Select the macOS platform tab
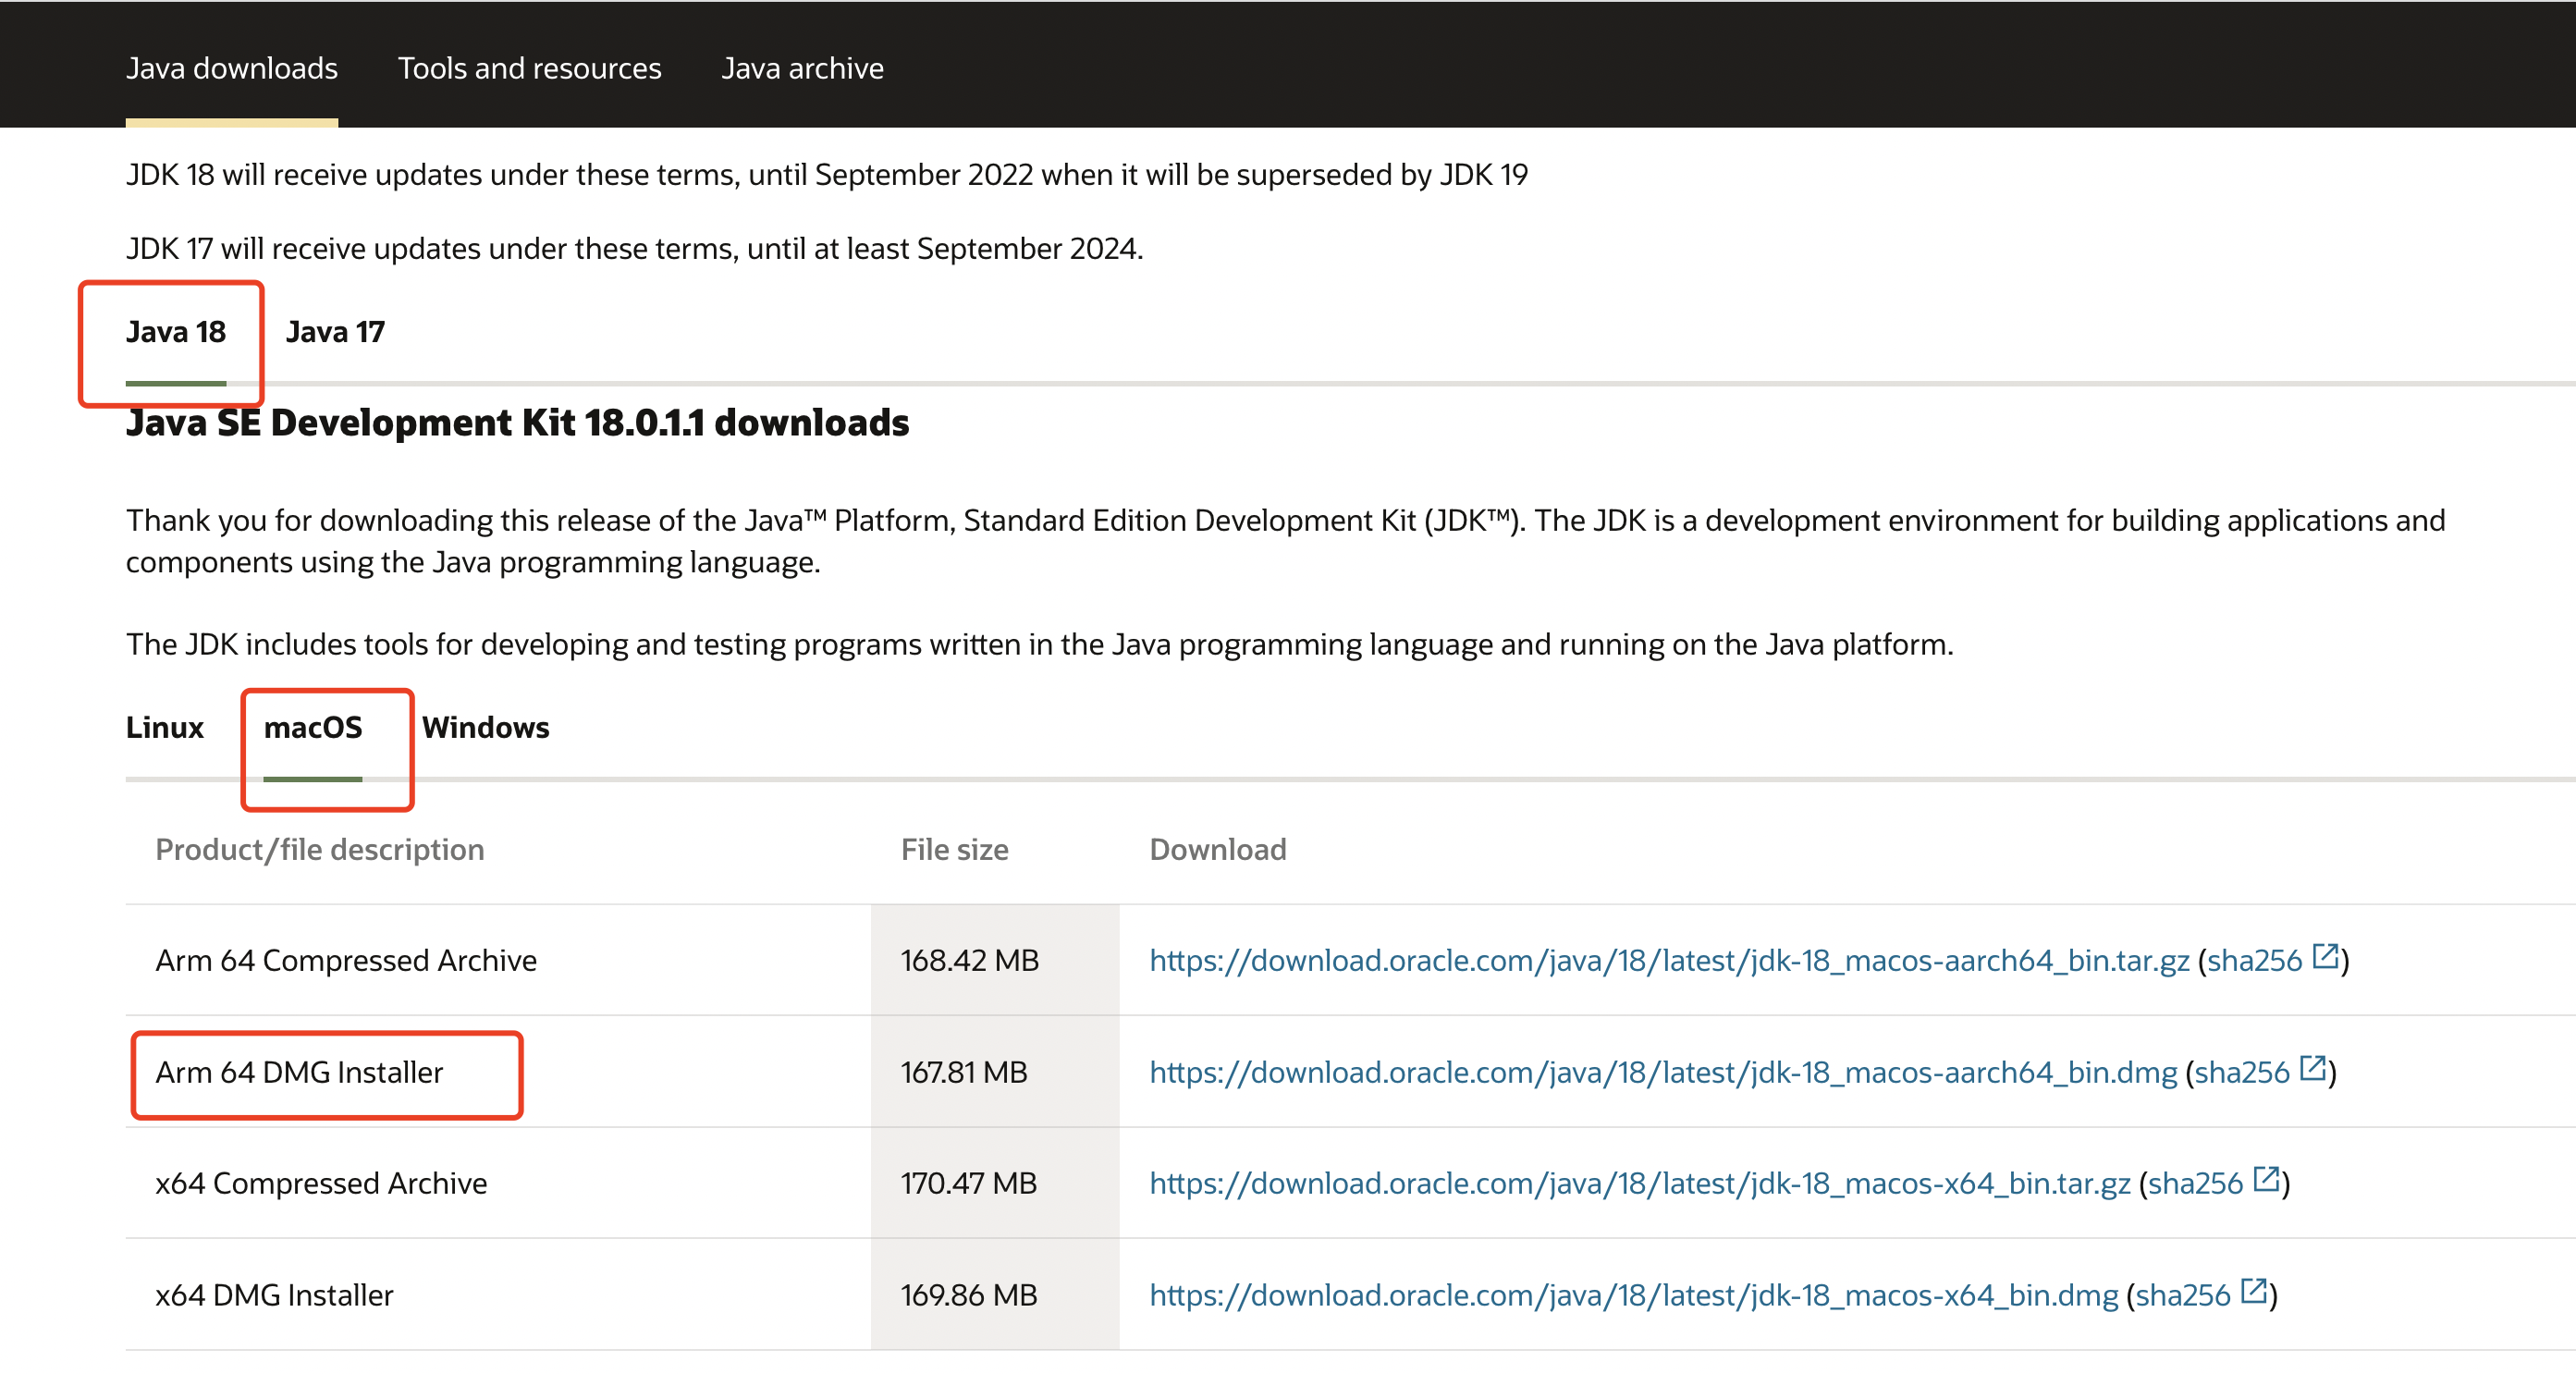The width and height of the screenshot is (2576, 1374). 313,727
